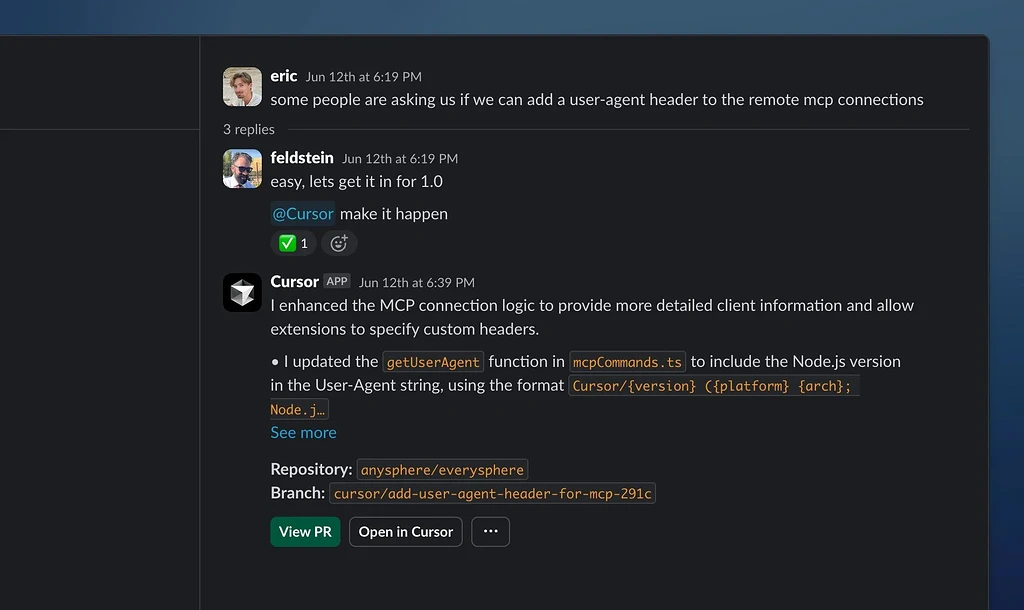Select the mcpCommands.ts code snippet
1024x610 pixels.
coord(625,362)
